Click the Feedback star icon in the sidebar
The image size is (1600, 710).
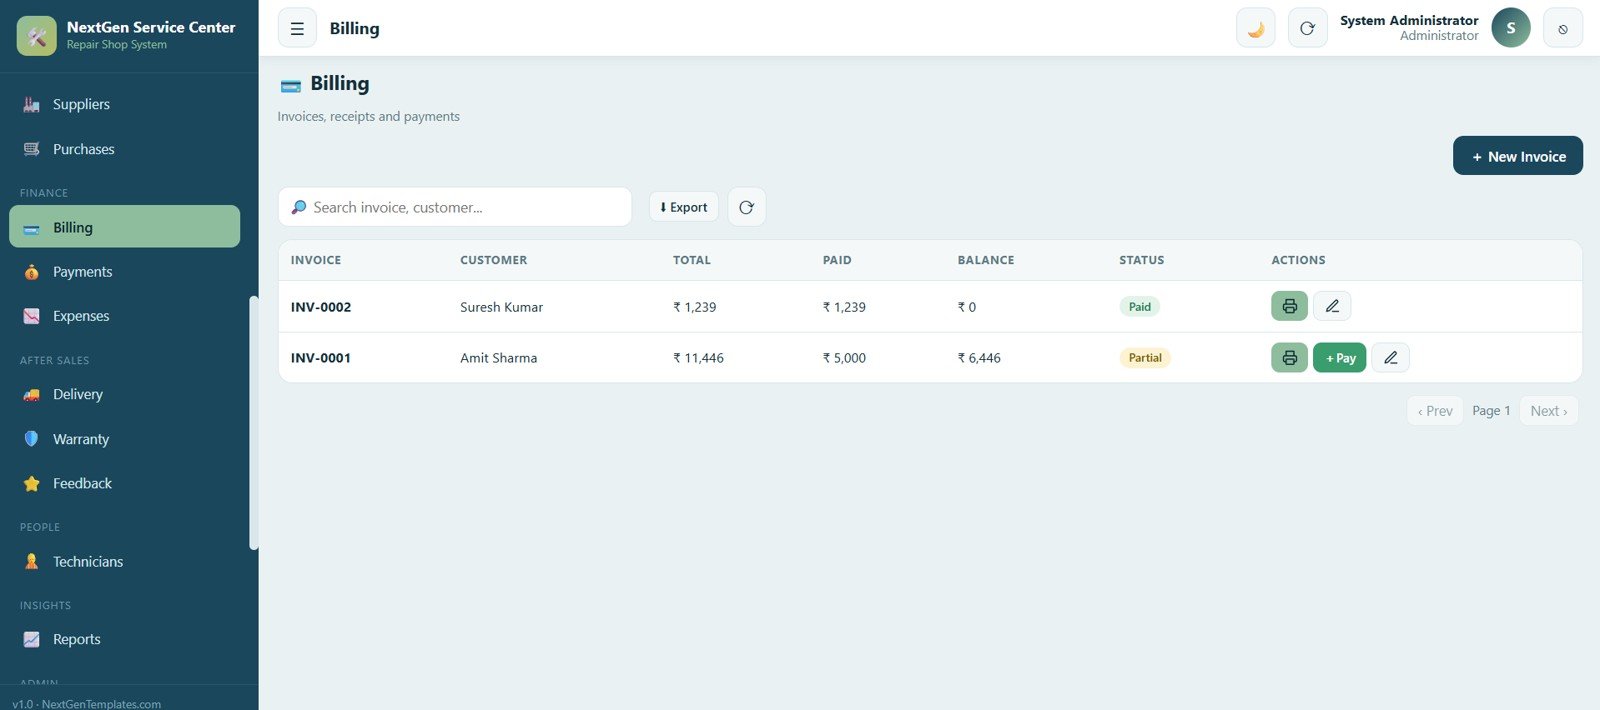[x=32, y=484]
